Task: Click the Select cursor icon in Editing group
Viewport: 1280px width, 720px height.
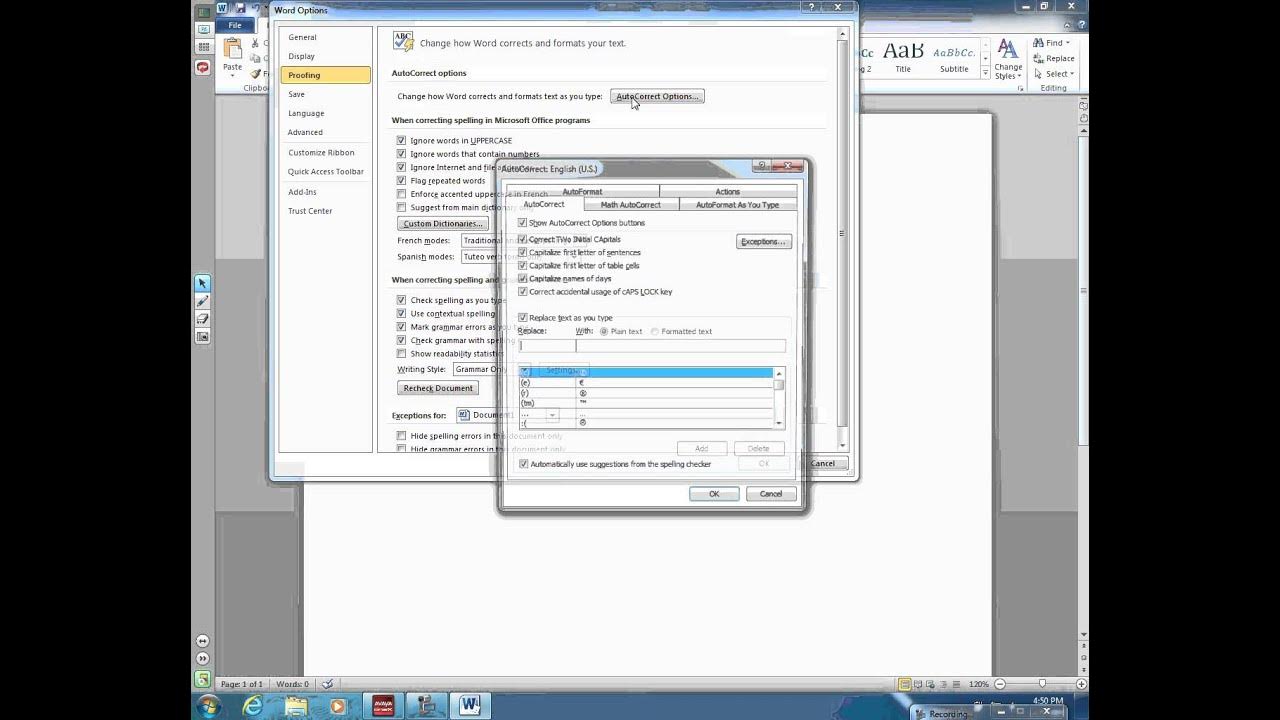Action: tap(1038, 73)
